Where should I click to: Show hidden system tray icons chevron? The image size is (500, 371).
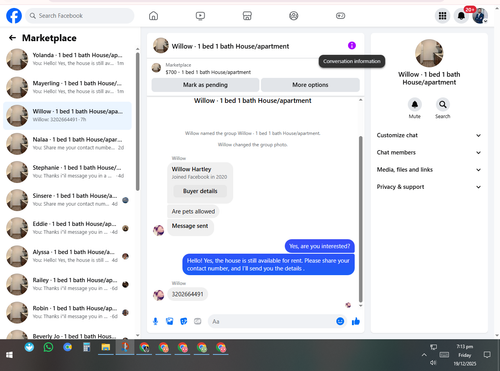424,355
